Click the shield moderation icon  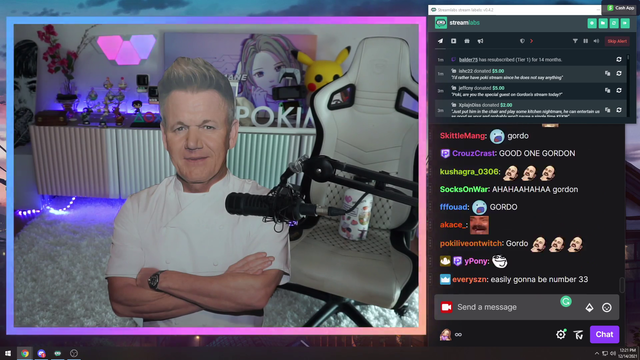(x=522, y=41)
